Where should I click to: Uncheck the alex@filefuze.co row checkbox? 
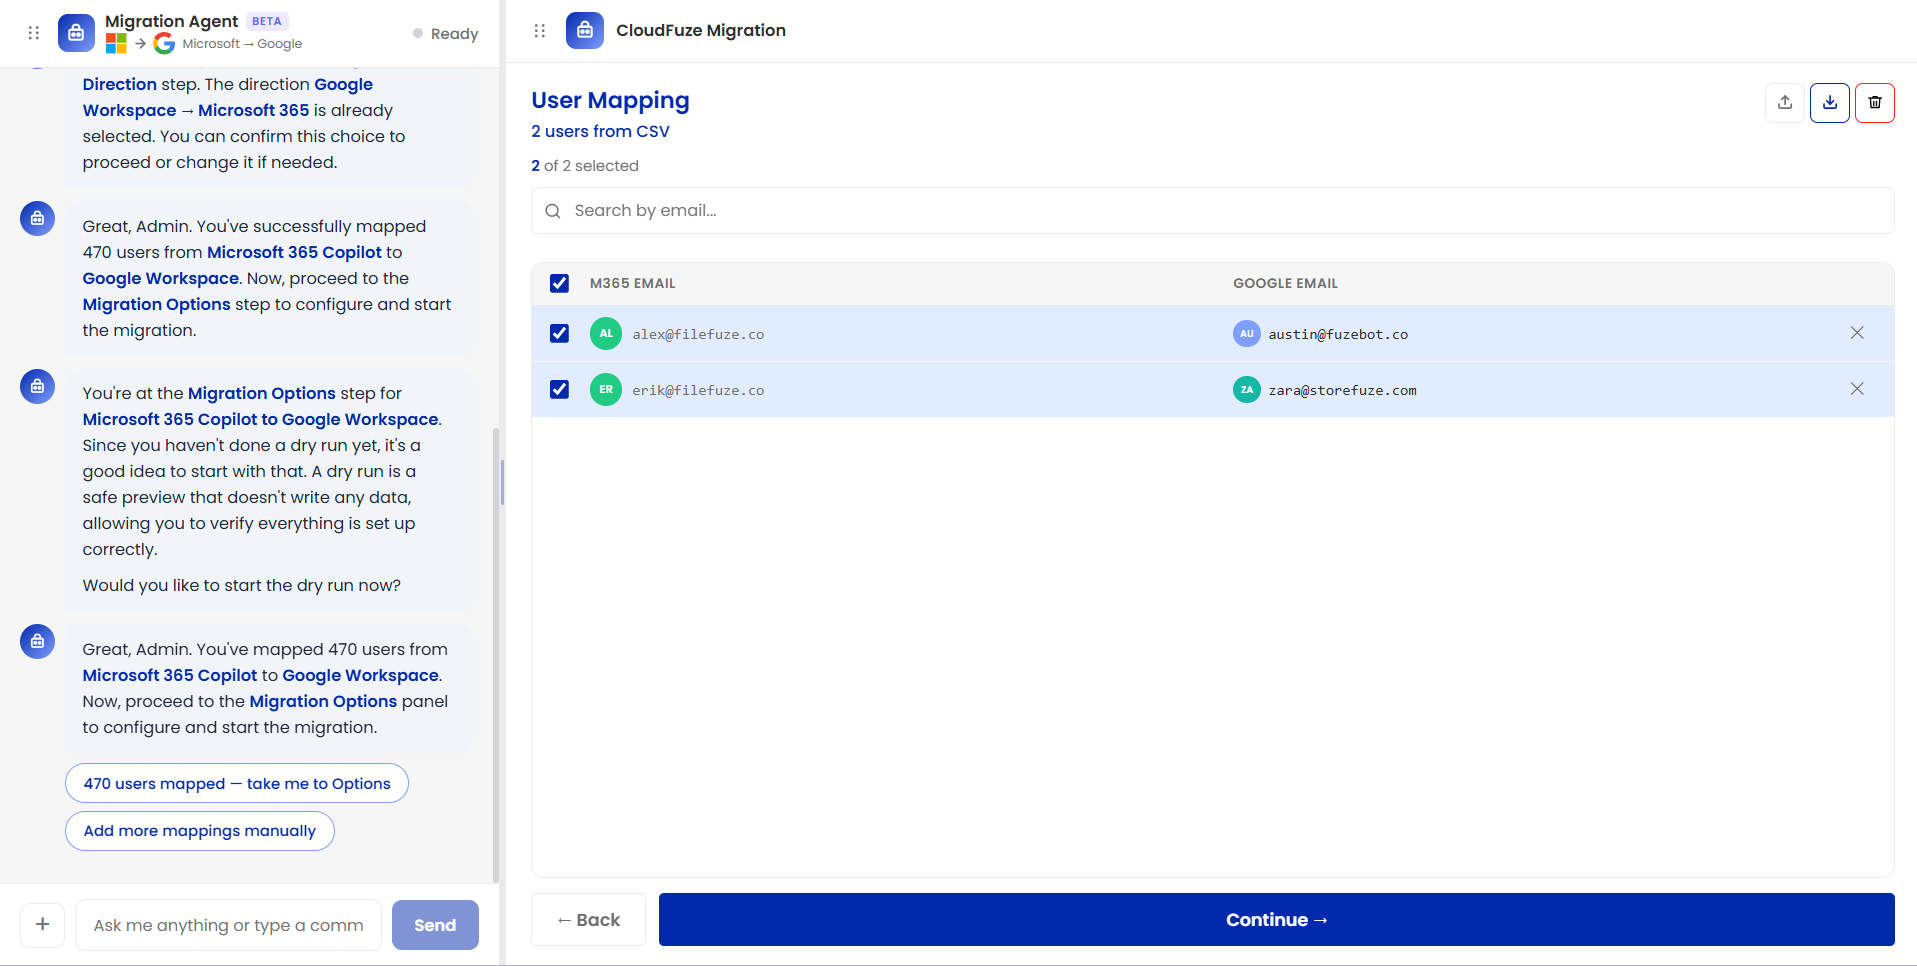(559, 333)
